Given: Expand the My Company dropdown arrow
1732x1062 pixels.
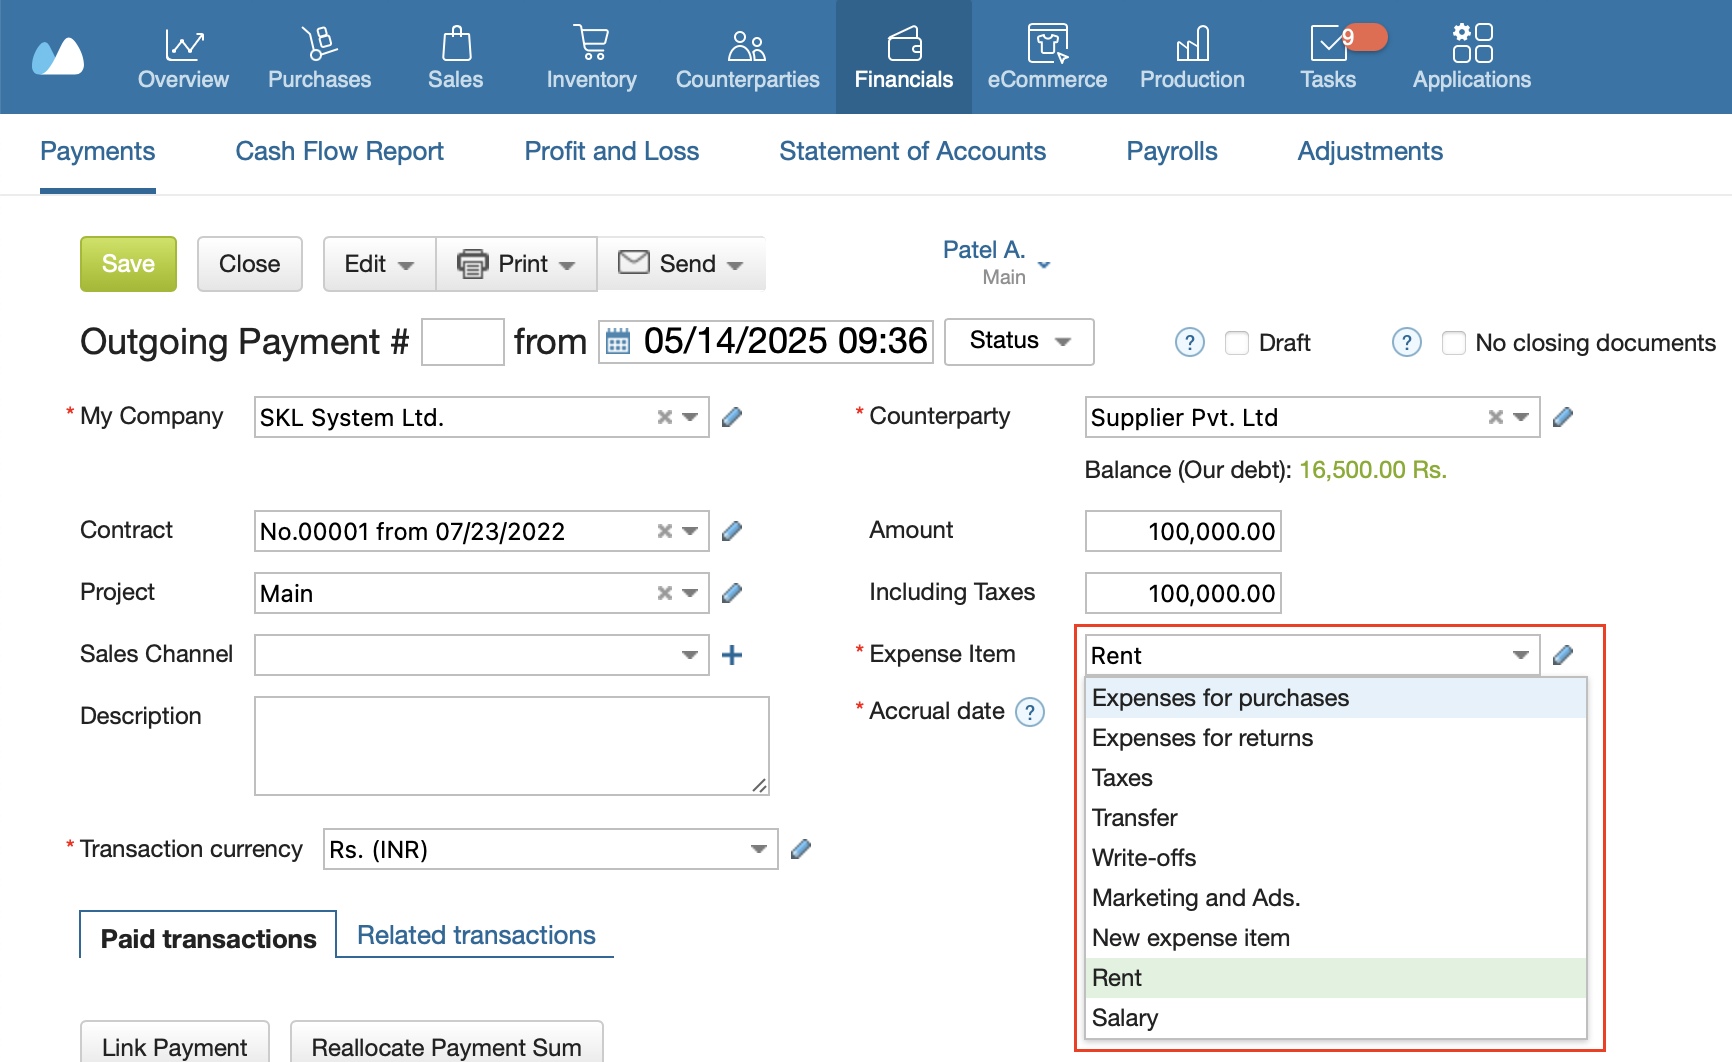Looking at the screenshot, I should pyautogui.click(x=690, y=417).
